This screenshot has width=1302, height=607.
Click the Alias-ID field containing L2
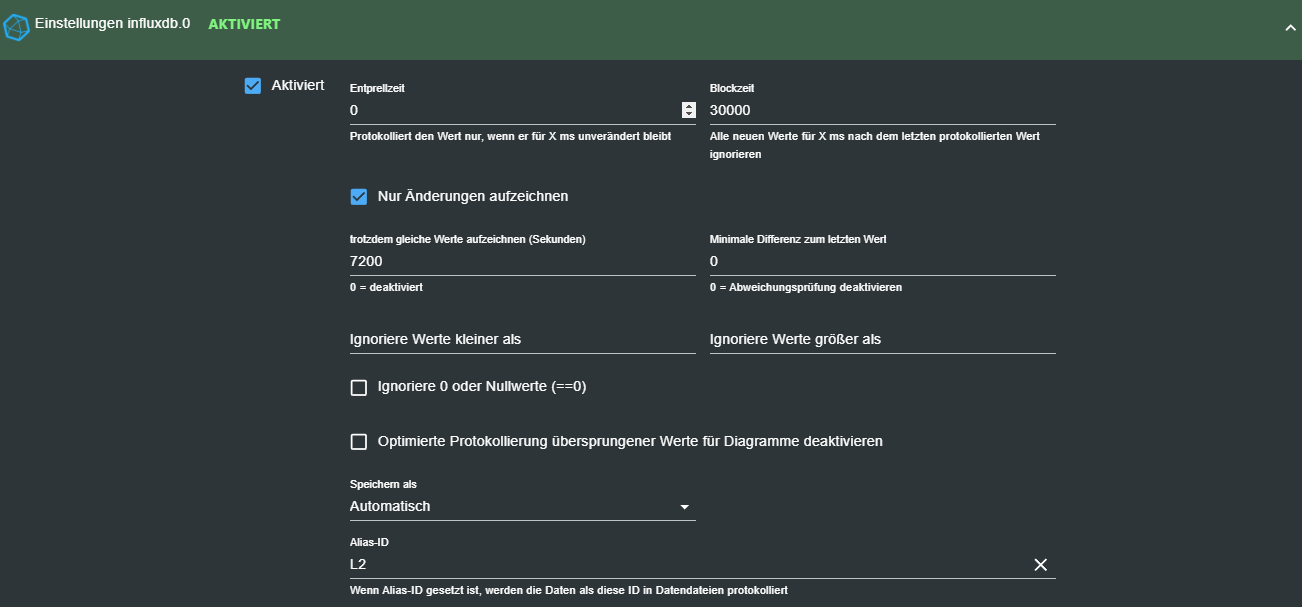(x=680, y=565)
